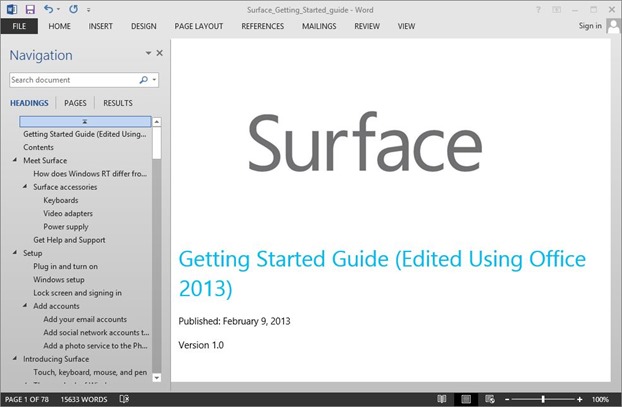Click the user account avatar icon

pos(613,27)
